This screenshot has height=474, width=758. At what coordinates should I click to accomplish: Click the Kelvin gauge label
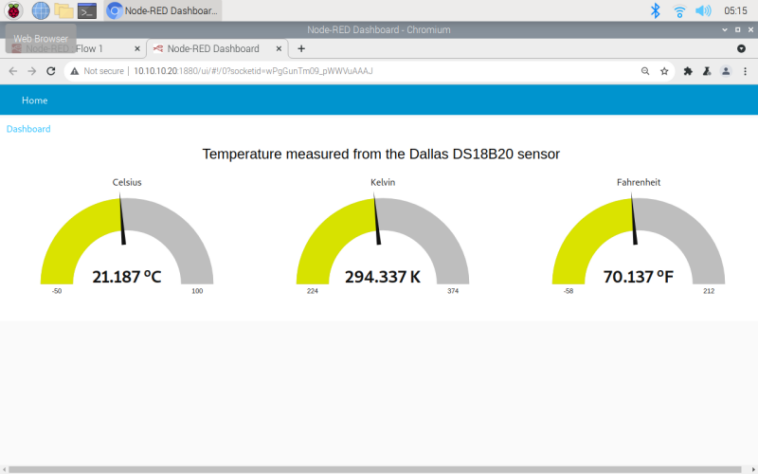[x=382, y=182]
